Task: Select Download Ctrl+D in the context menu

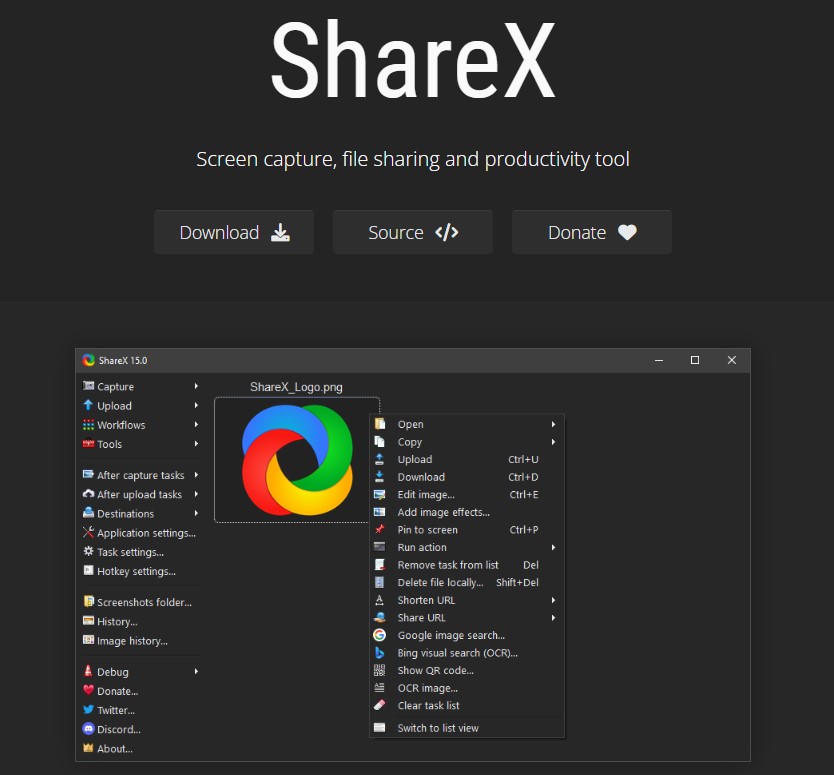Action: (x=466, y=477)
